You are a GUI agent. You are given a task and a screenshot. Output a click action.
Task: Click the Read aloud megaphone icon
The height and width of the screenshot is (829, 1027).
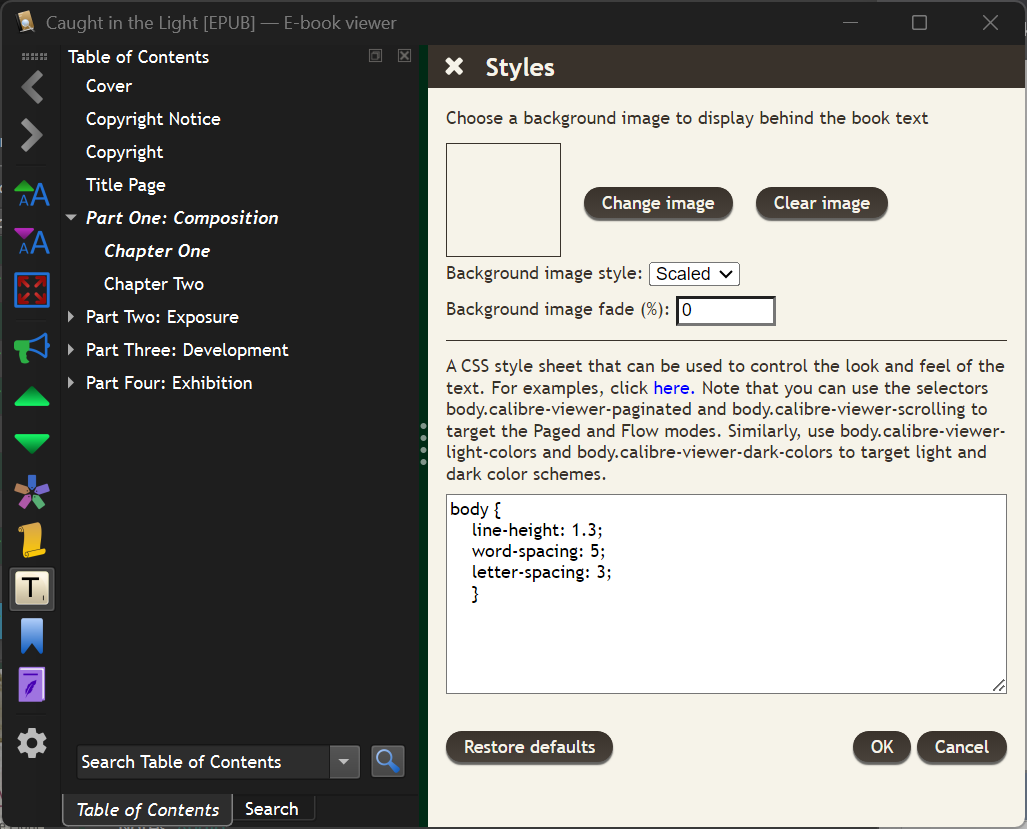point(32,348)
